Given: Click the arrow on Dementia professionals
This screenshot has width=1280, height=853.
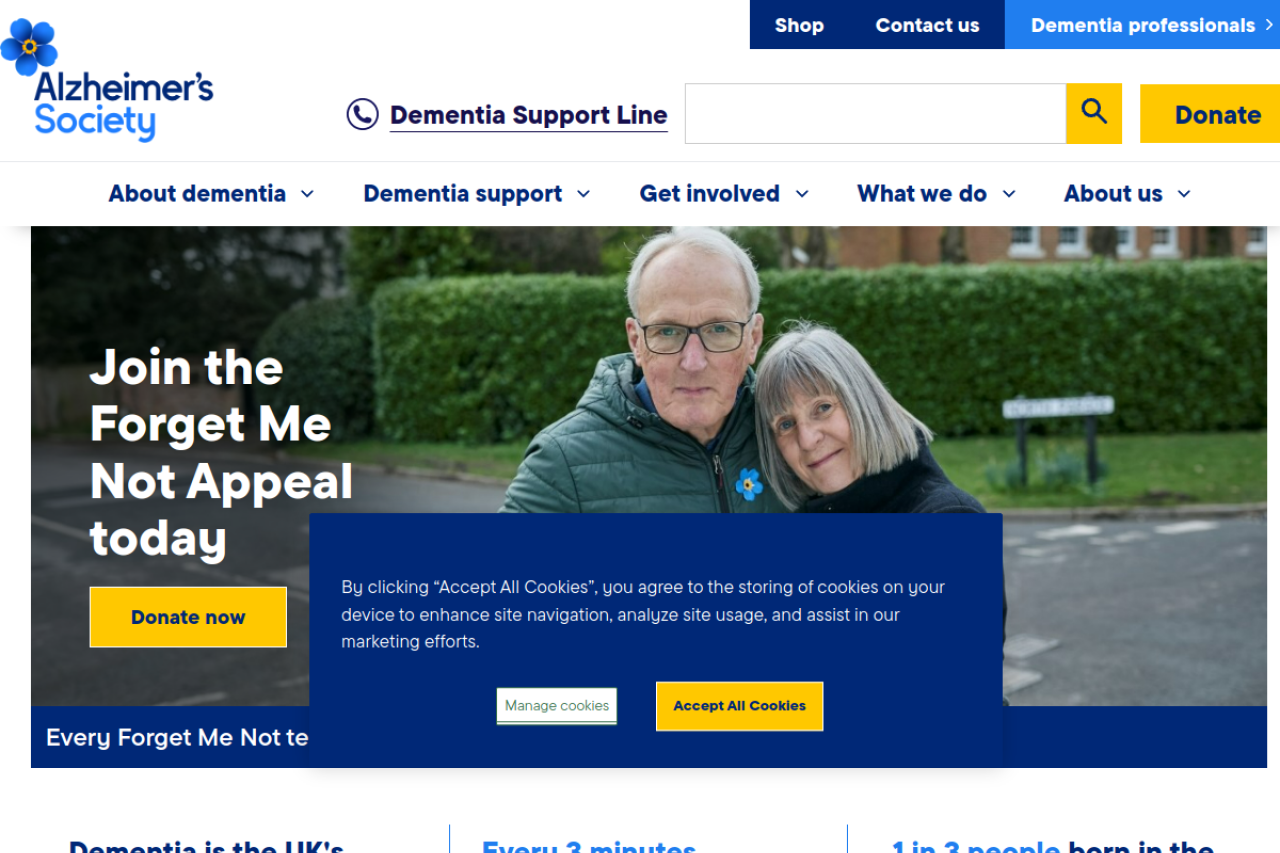Looking at the screenshot, I should [1269, 25].
